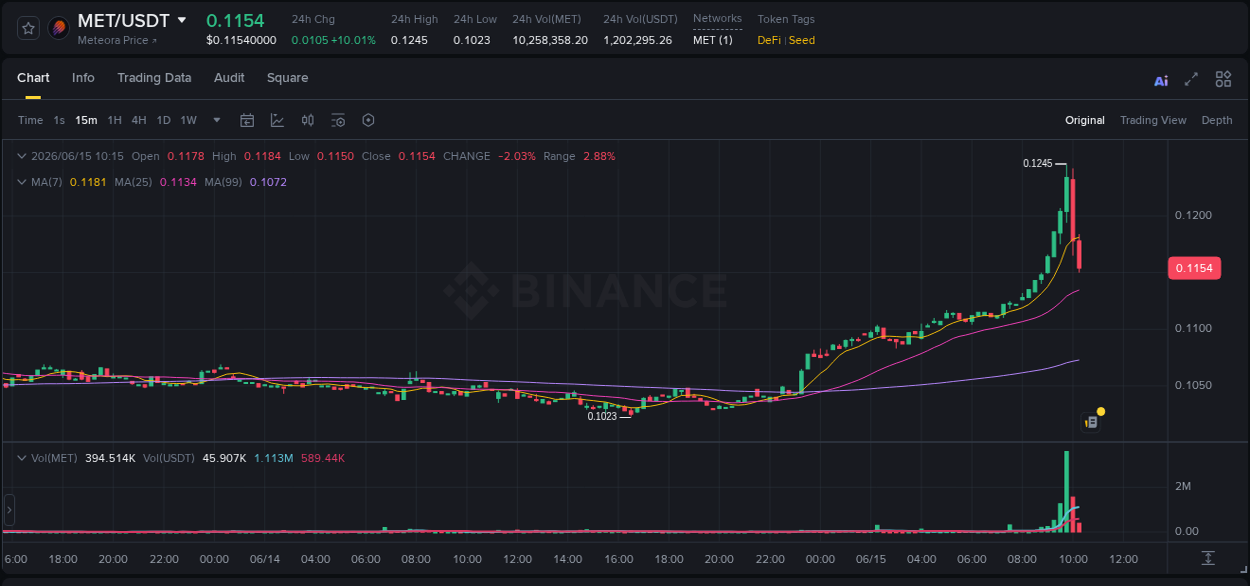Click the Seed token tag
Image resolution: width=1250 pixels, height=586 pixels.
[802, 40]
